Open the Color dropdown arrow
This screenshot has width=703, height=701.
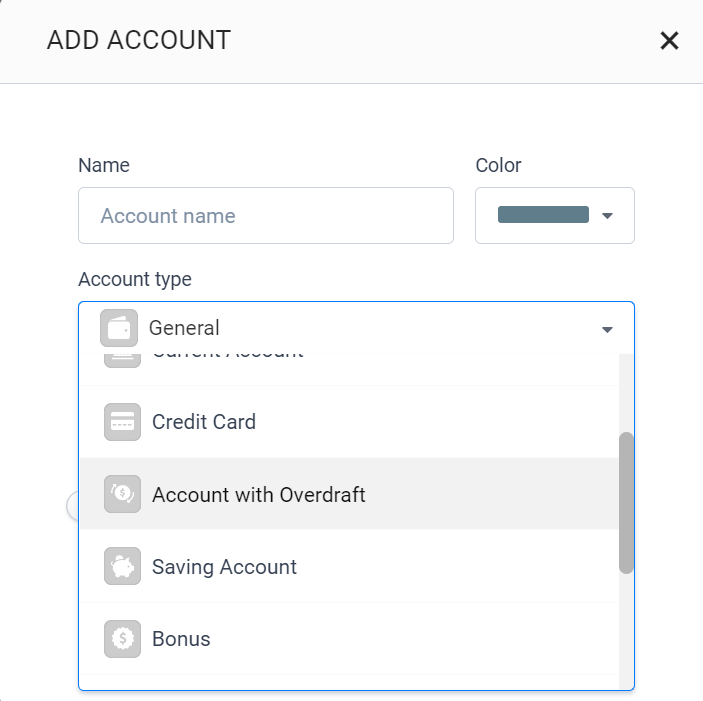(x=607, y=216)
